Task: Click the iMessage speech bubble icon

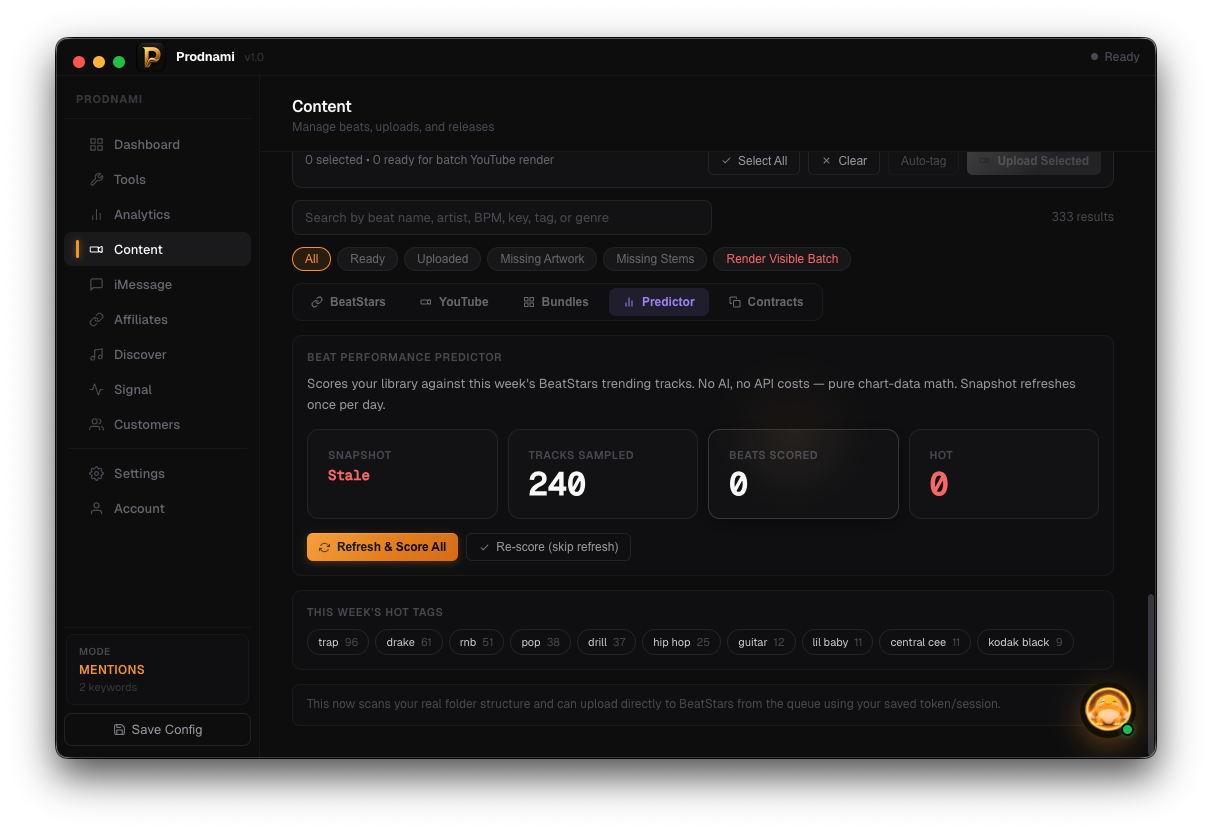Action: 96,285
